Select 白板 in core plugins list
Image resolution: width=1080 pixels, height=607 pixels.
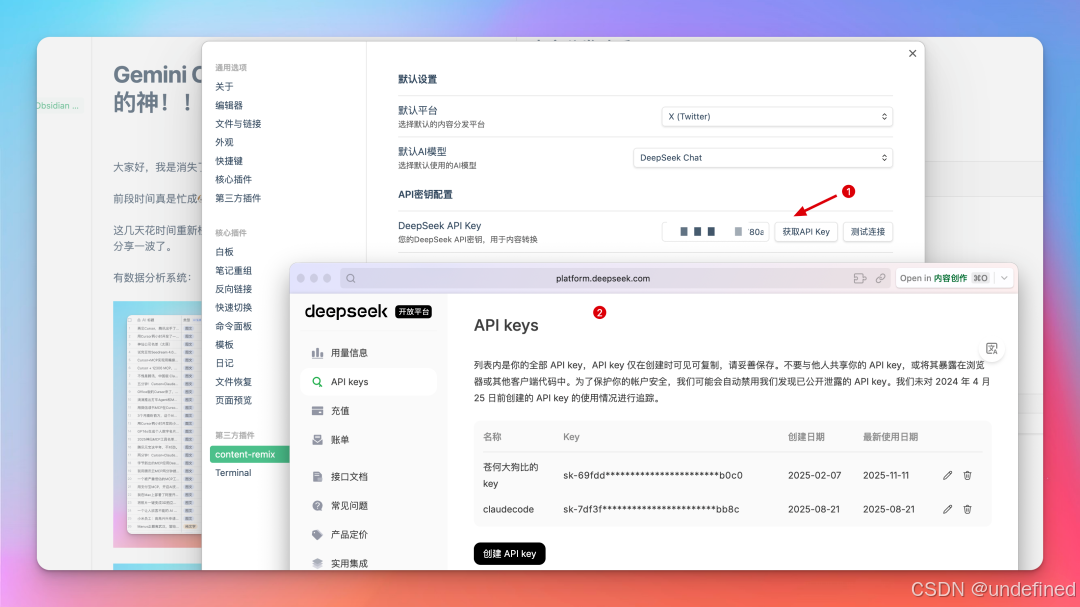(224, 252)
